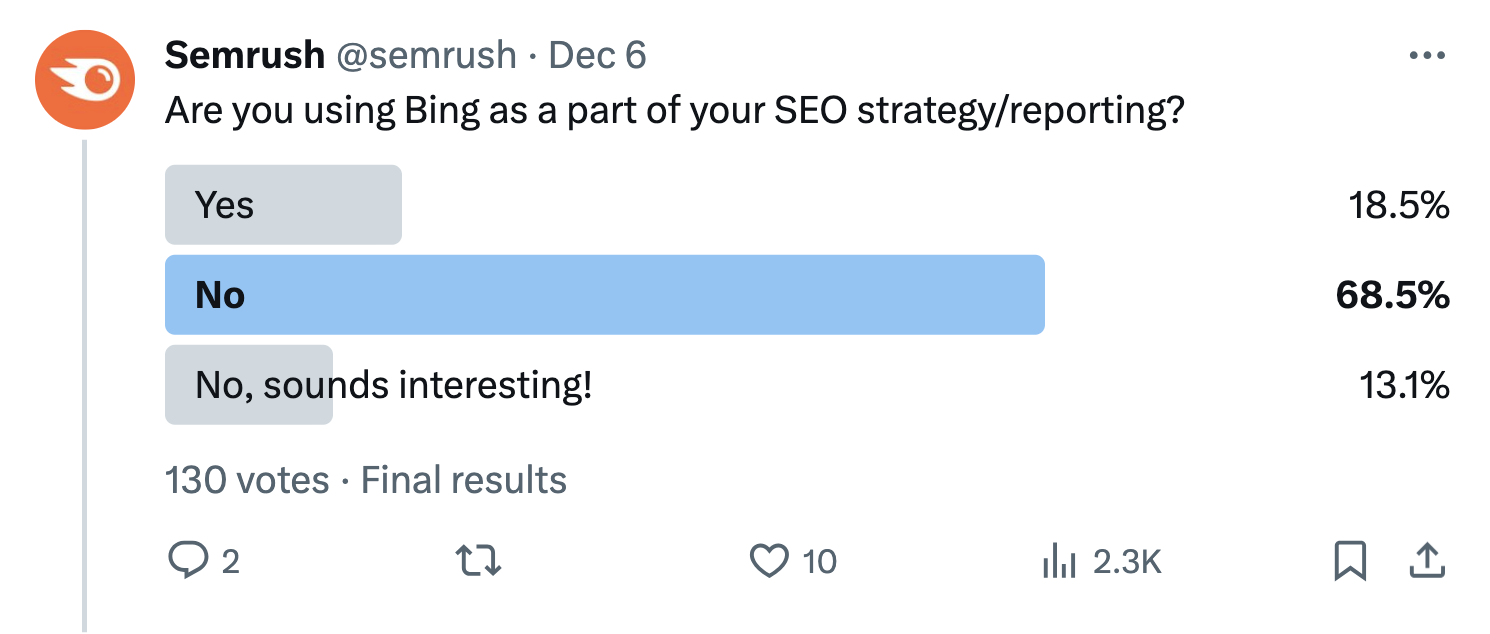This screenshot has height=634, width=1490.
Task: Open the more options menu on the tweet
Action: 1428,56
